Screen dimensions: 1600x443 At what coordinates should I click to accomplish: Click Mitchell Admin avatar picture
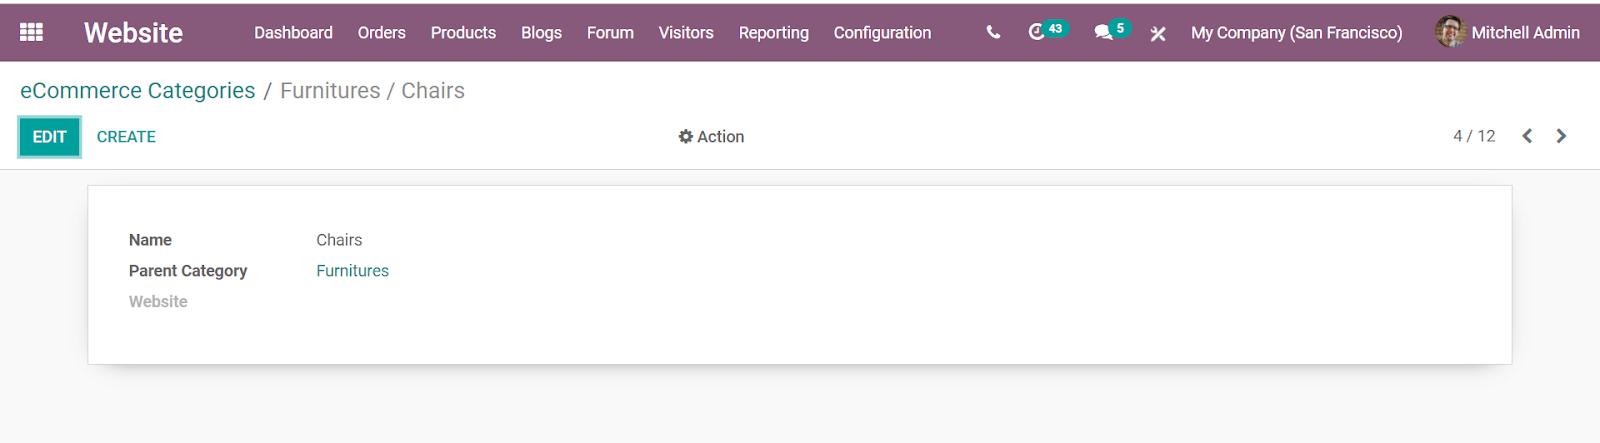1450,32
